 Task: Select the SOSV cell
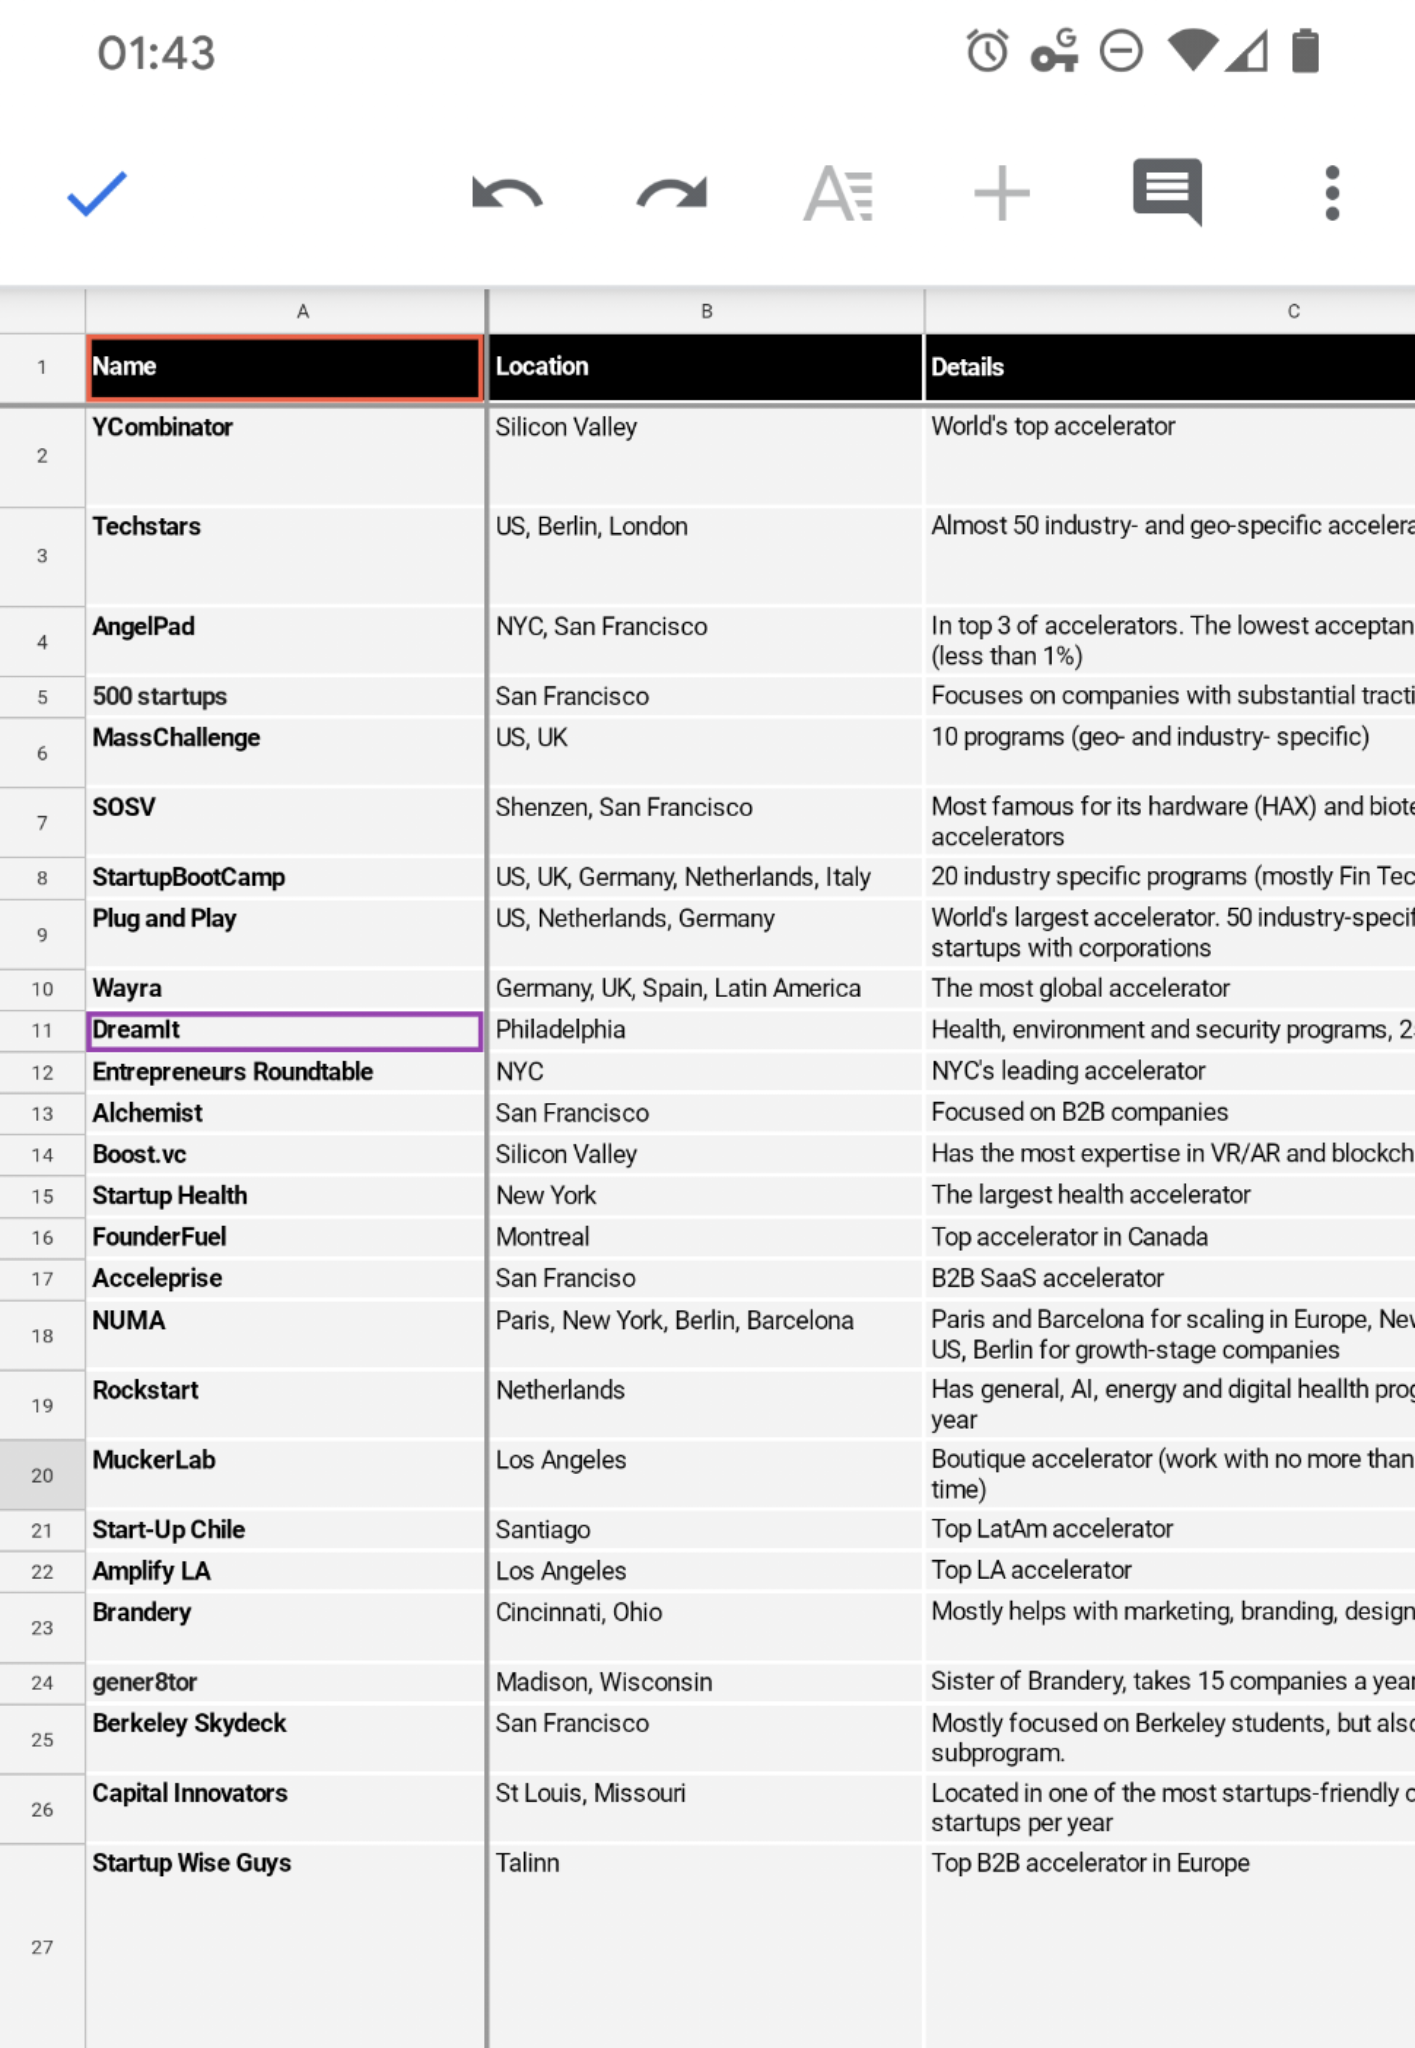[x=286, y=822]
